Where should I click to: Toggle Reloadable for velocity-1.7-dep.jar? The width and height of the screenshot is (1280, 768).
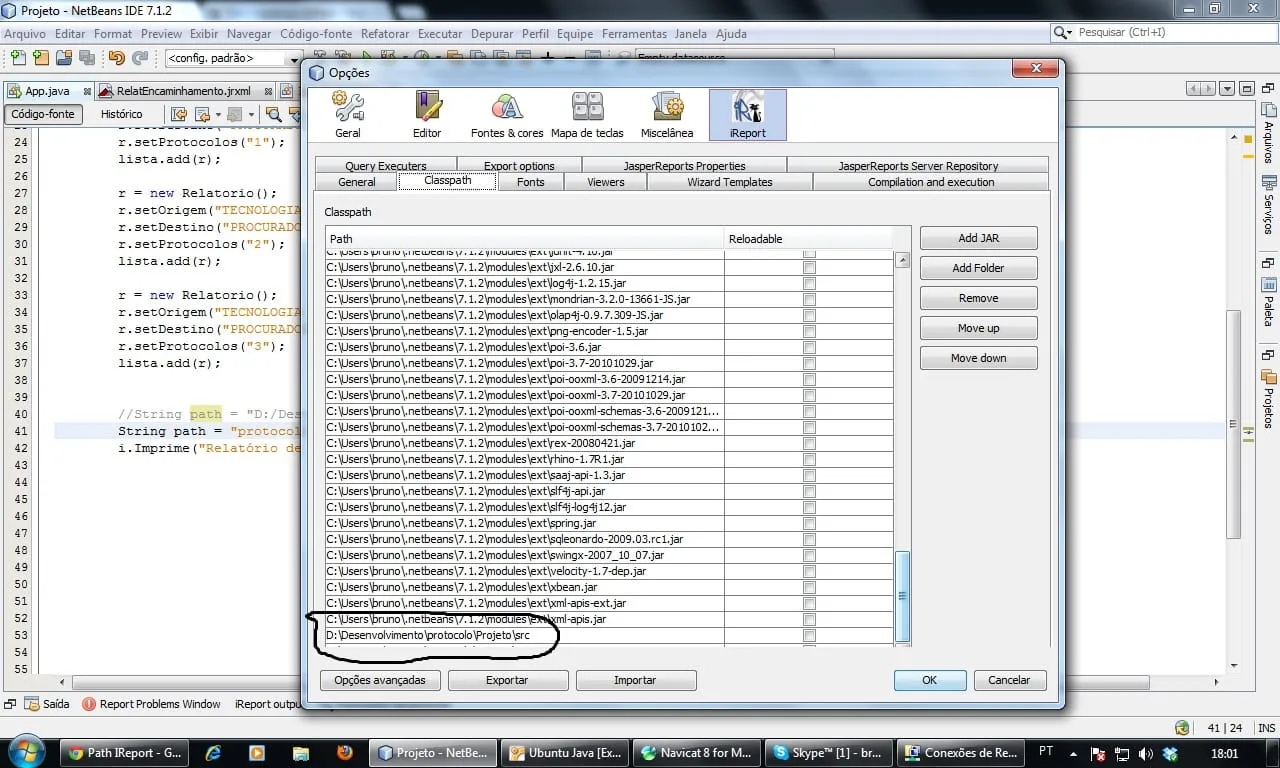809,571
